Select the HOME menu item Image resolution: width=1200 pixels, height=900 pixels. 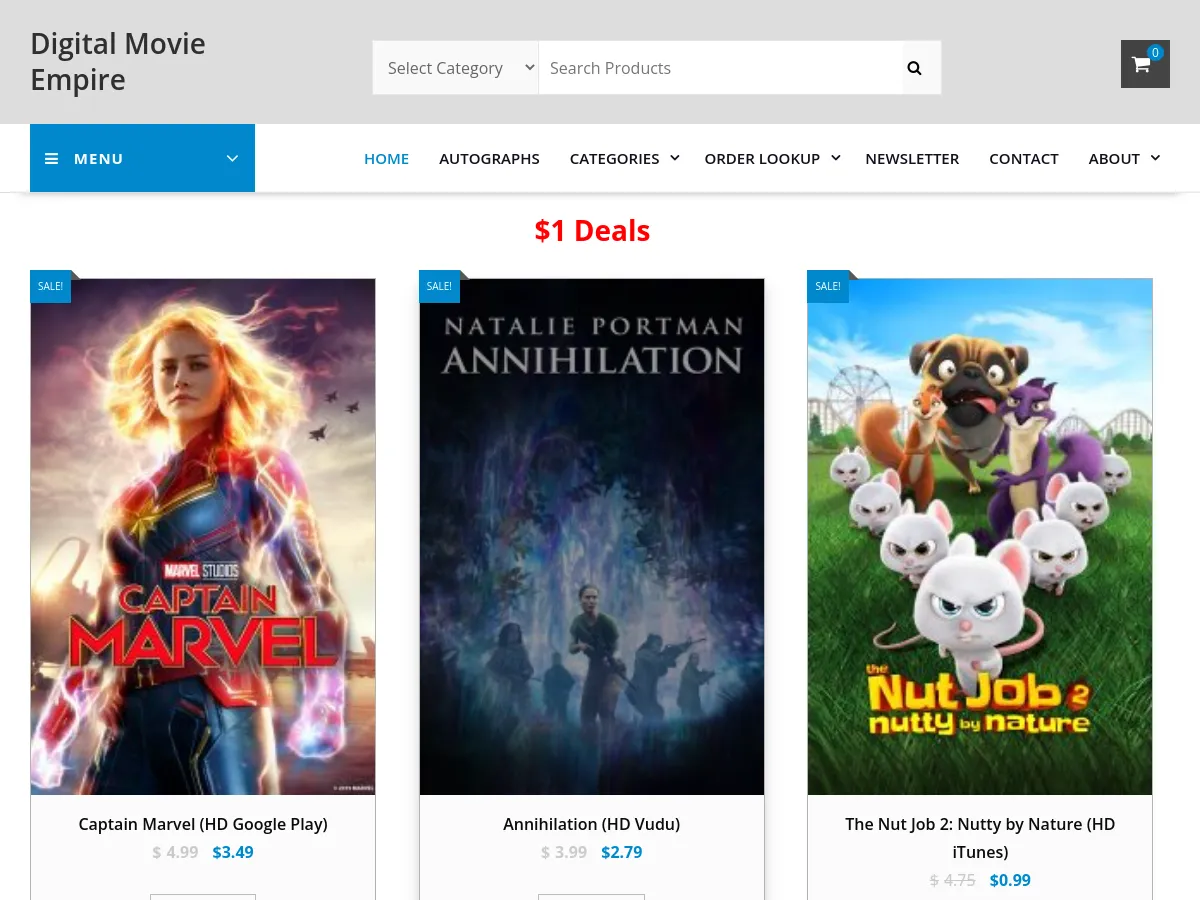tap(386, 158)
